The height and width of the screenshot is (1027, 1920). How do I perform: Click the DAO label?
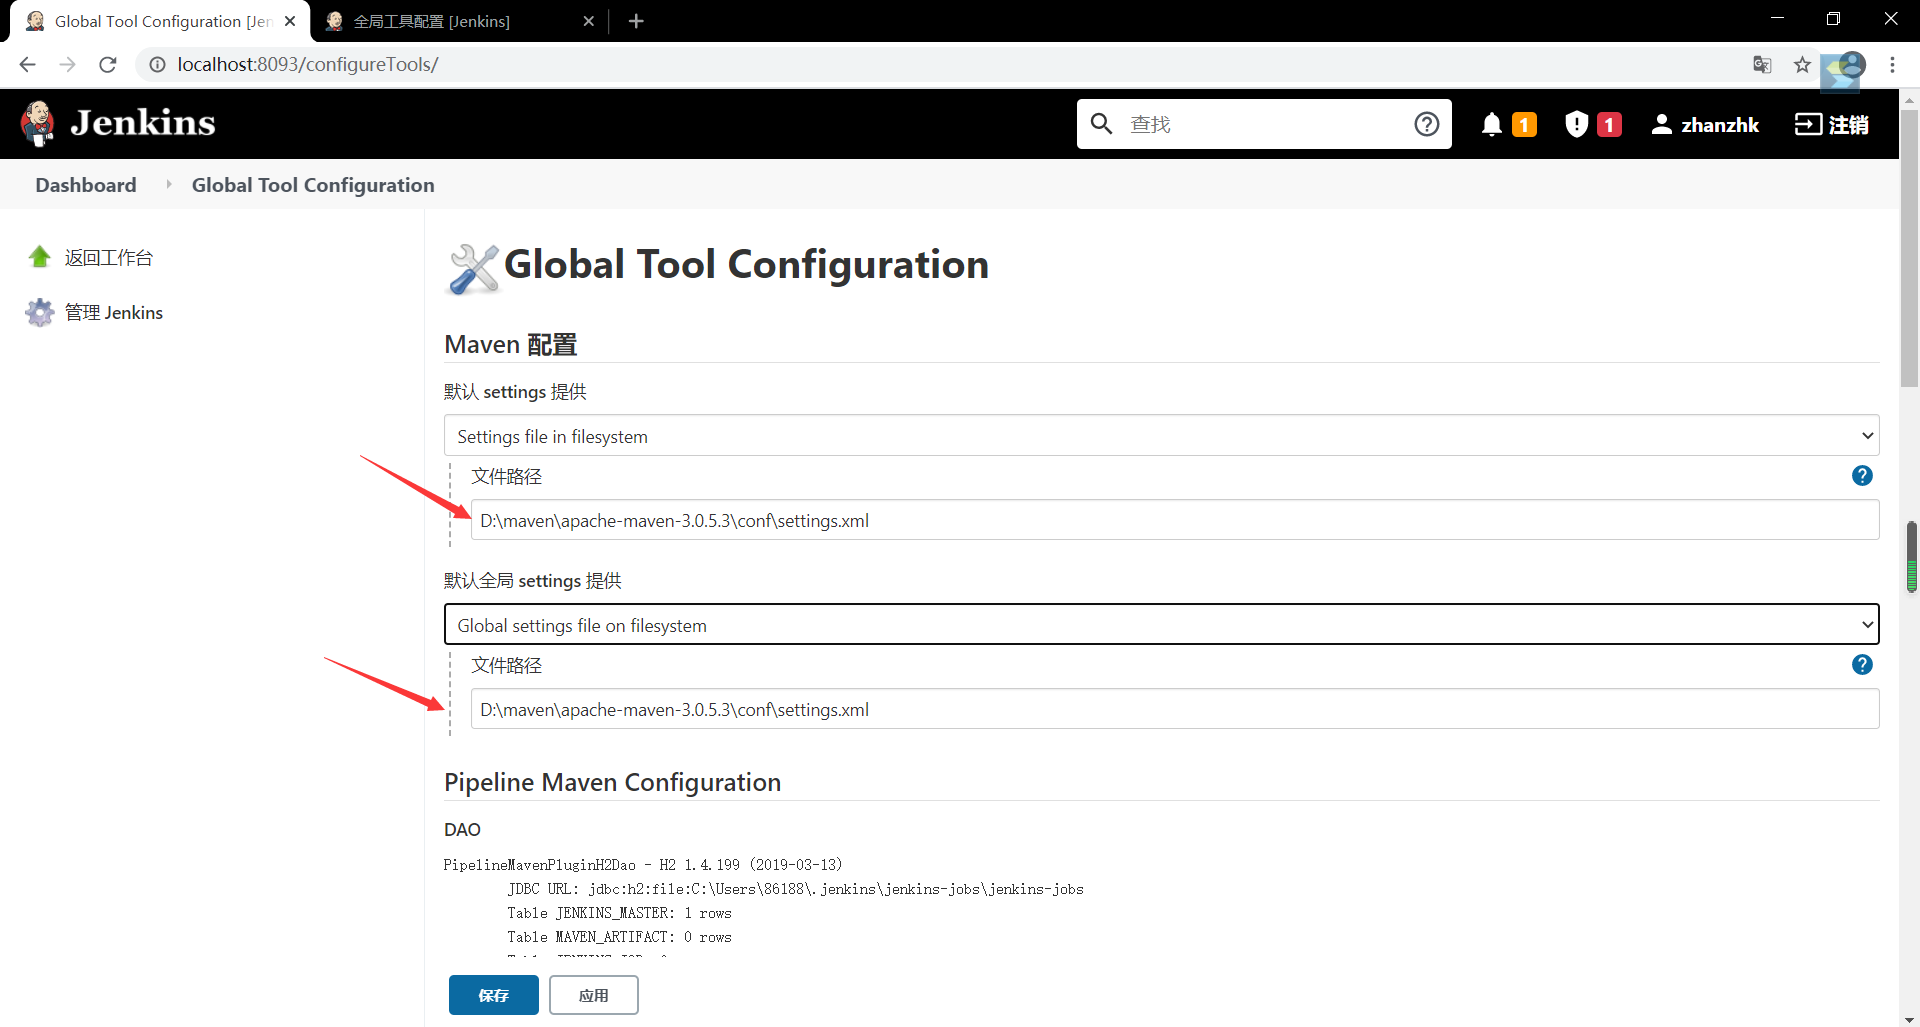coord(462,829)
